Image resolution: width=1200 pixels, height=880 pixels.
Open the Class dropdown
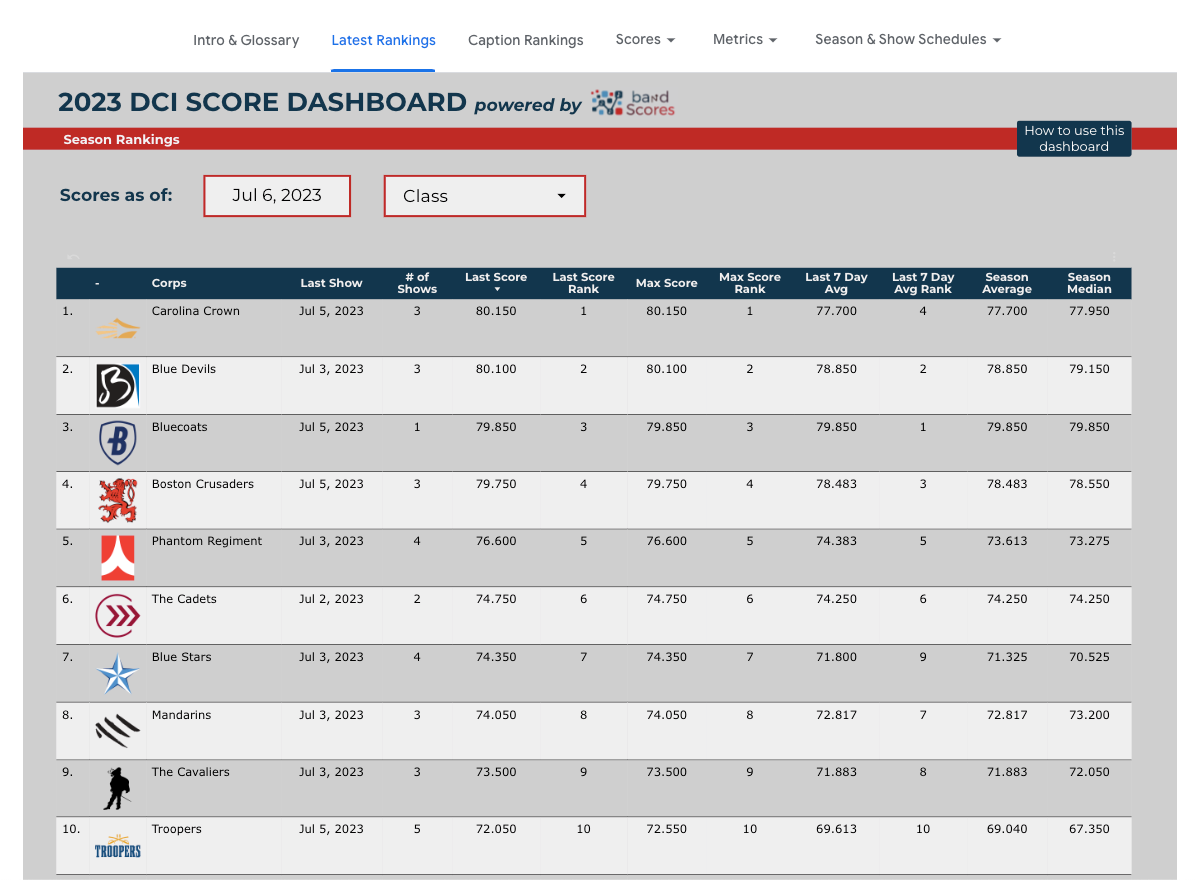coord(485,196)
